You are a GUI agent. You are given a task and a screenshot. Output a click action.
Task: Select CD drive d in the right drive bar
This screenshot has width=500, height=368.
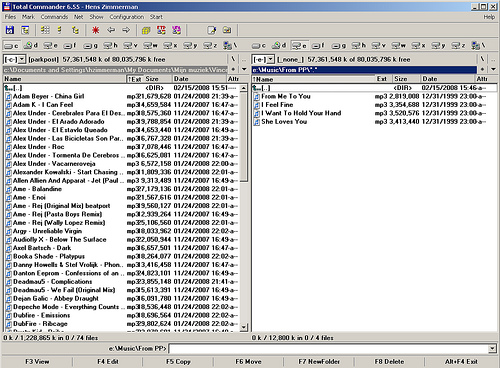coord(279,45)
